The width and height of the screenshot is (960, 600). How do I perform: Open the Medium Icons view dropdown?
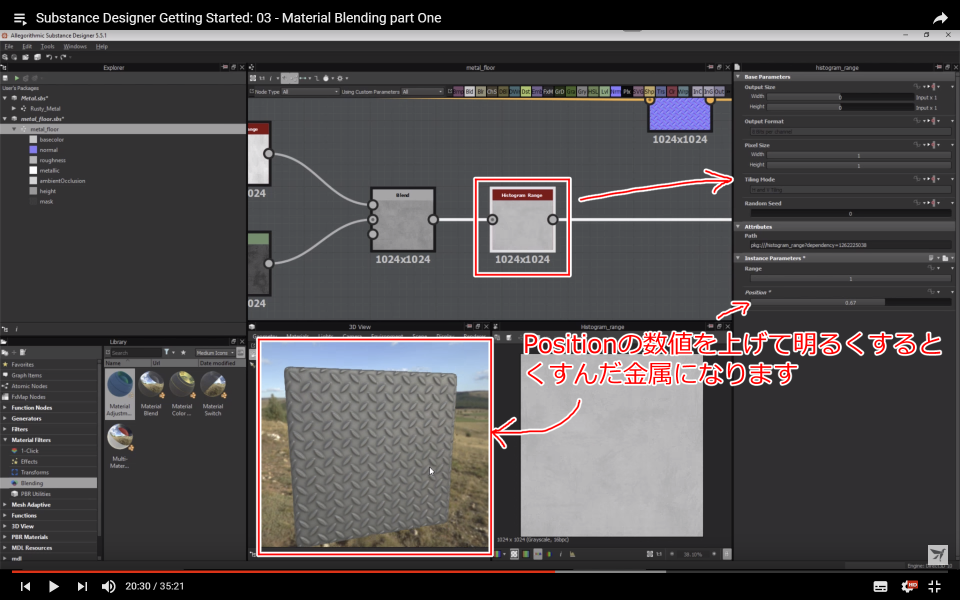pyautogui.click(x=215, y=353)
